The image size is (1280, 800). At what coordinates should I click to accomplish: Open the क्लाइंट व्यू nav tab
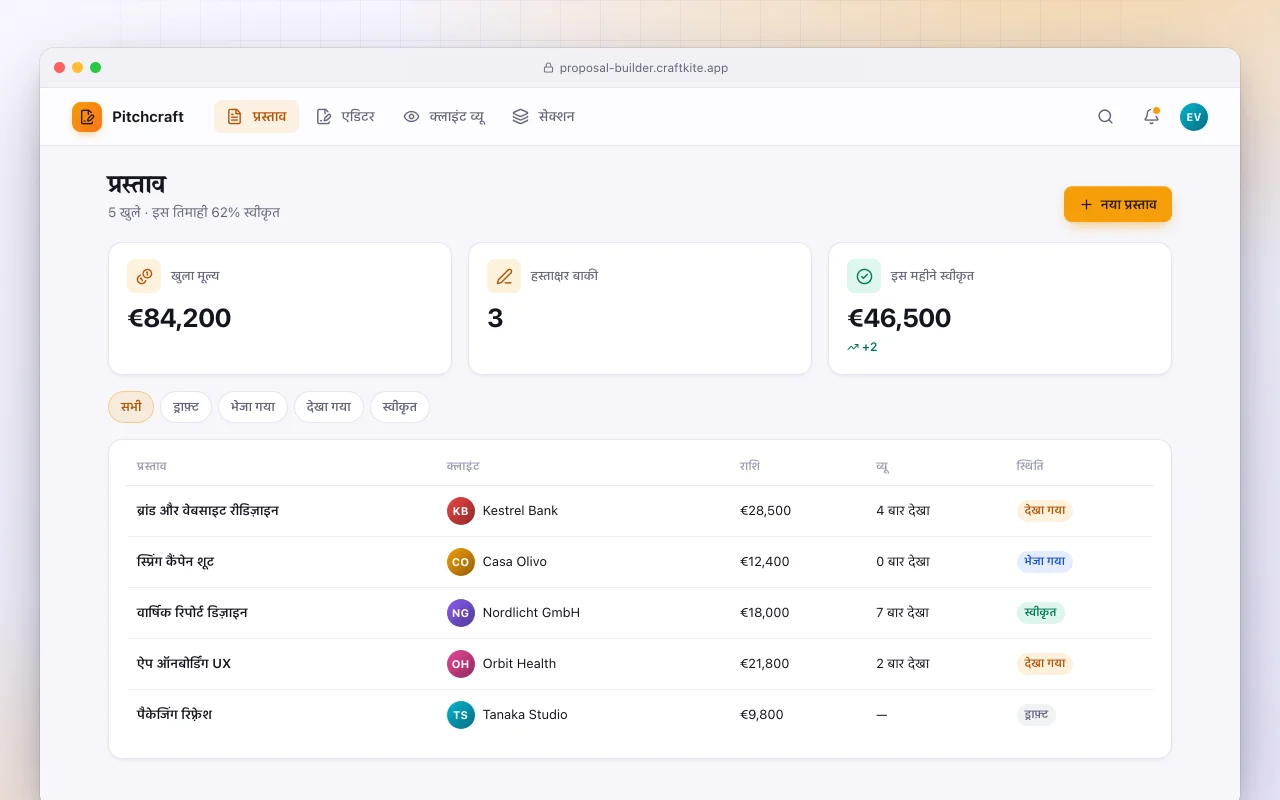pyautogui.click(x=444, y=117)
